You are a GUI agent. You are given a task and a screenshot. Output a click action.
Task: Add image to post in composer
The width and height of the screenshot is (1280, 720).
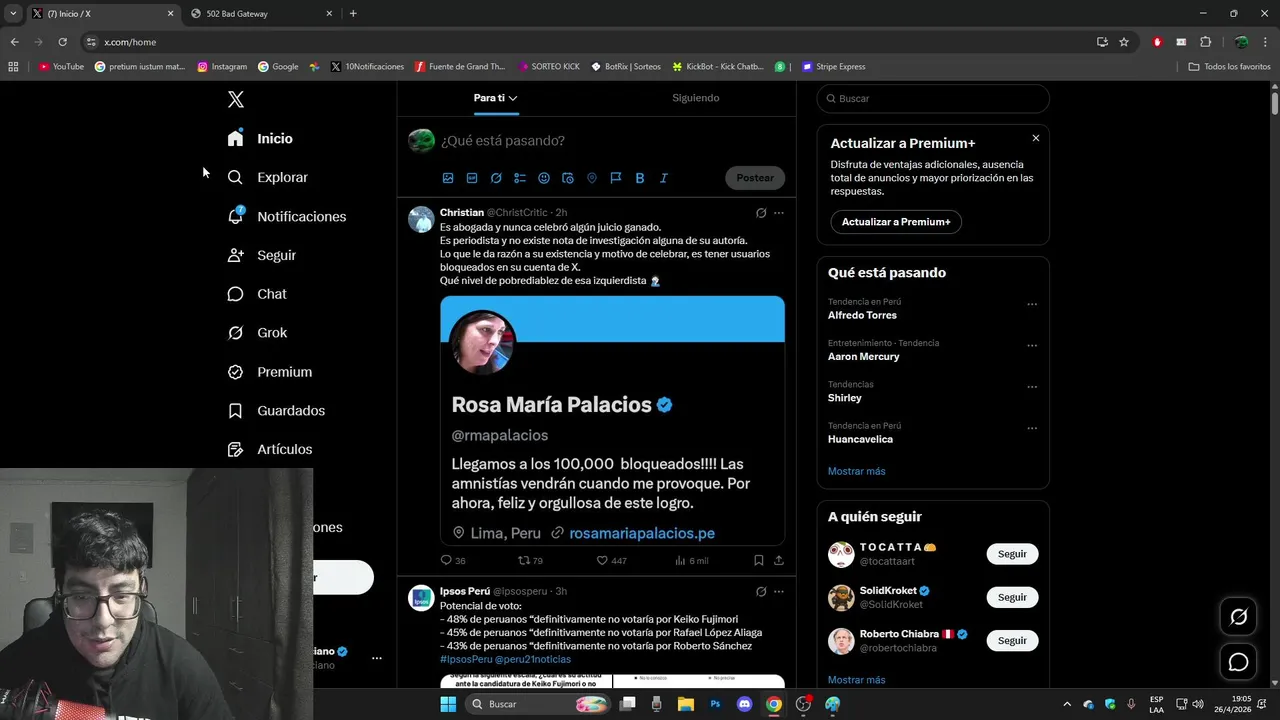click(448, 178)
